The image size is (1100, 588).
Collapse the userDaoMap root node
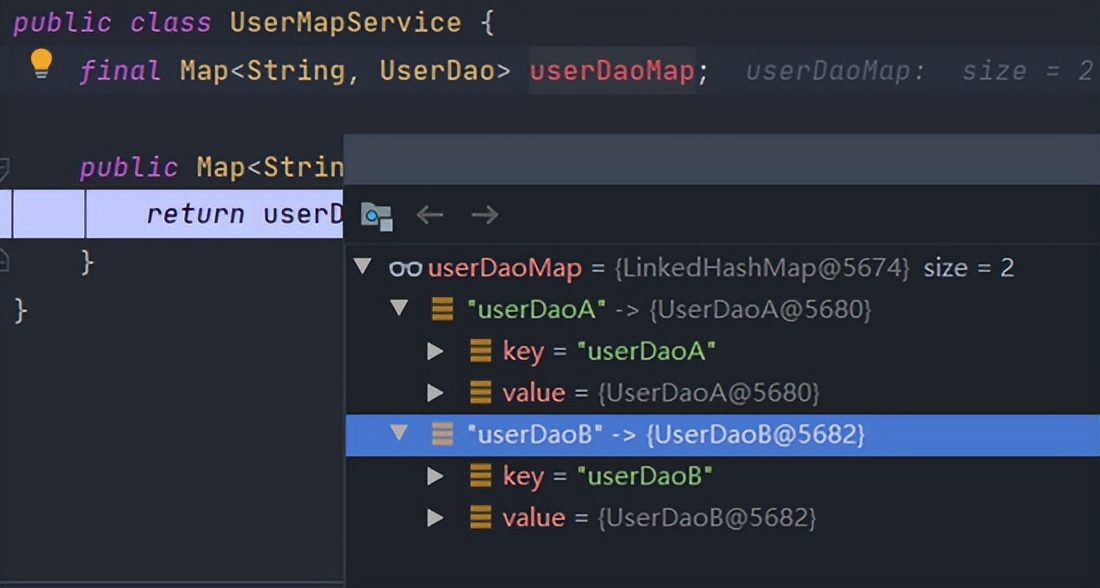point(364,268)
